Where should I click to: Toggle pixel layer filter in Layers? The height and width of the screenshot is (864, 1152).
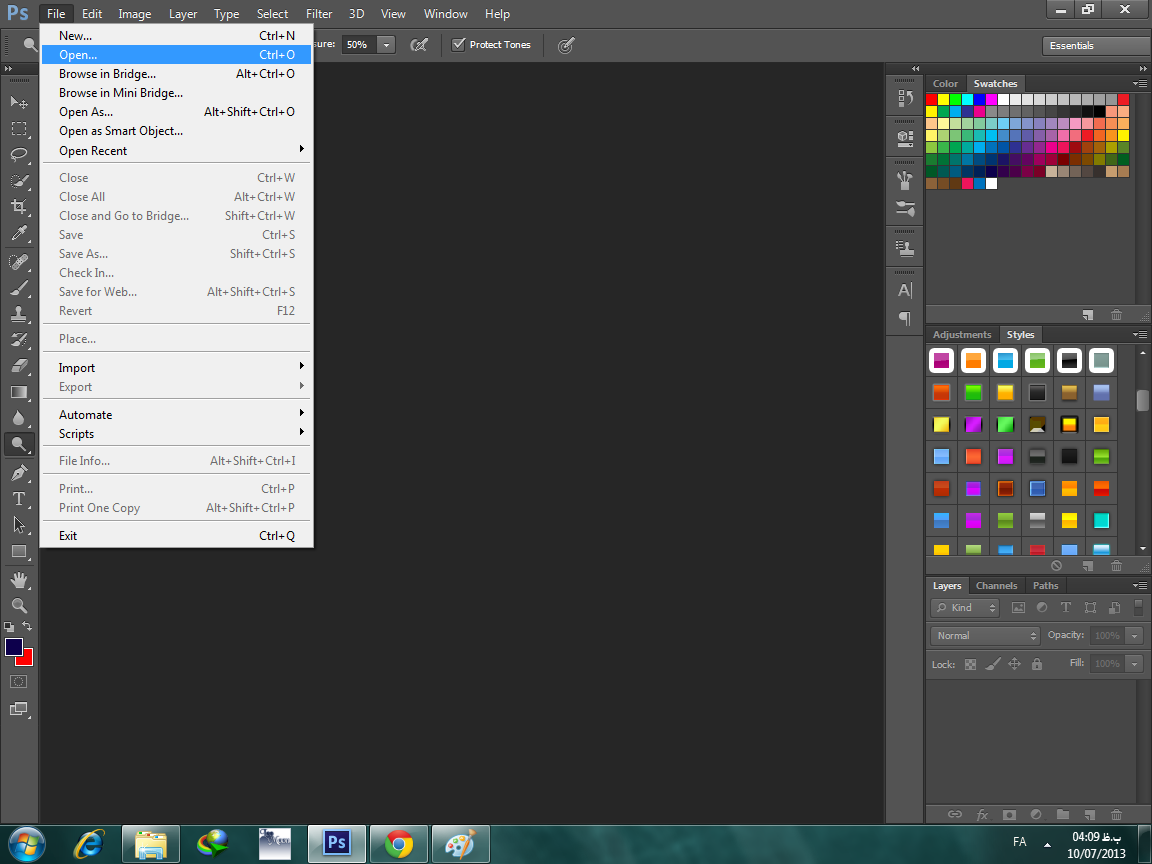click(x=1018, y=608)
